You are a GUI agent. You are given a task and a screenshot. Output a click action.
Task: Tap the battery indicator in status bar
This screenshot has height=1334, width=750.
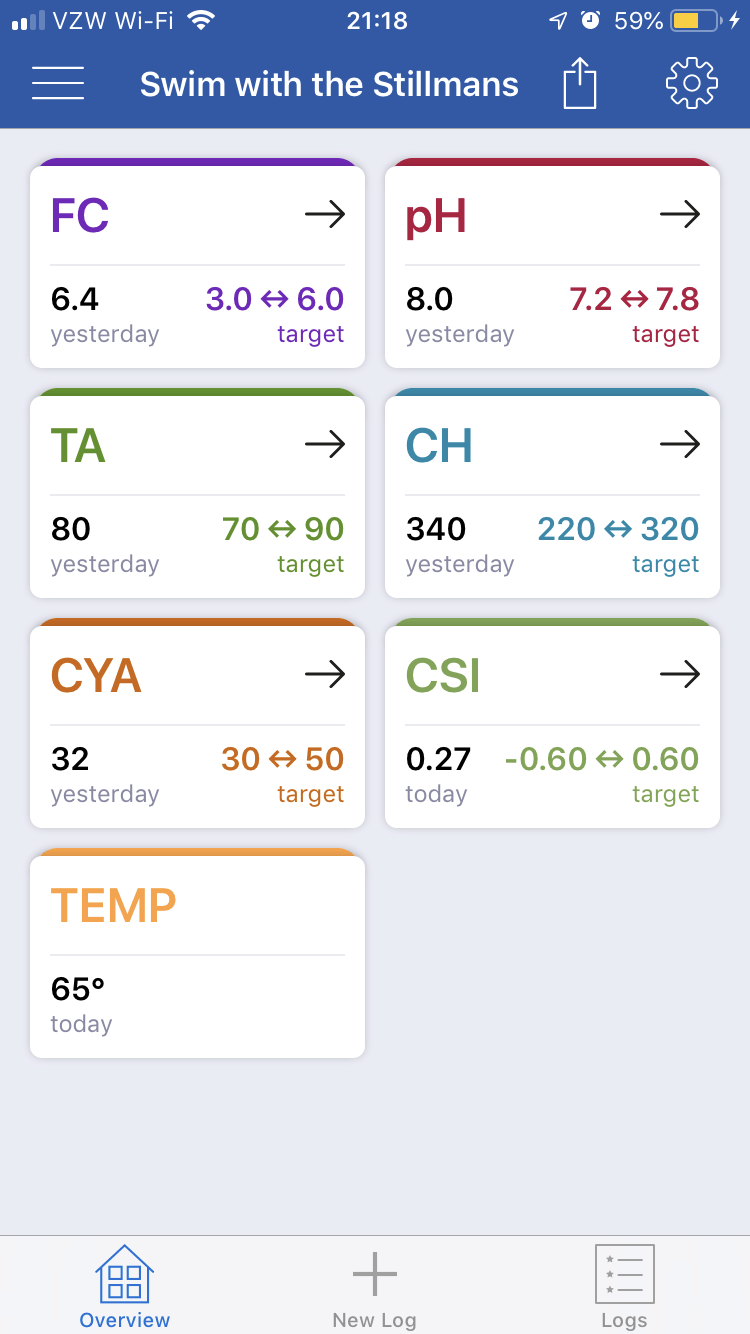click(x=696, y=20)
